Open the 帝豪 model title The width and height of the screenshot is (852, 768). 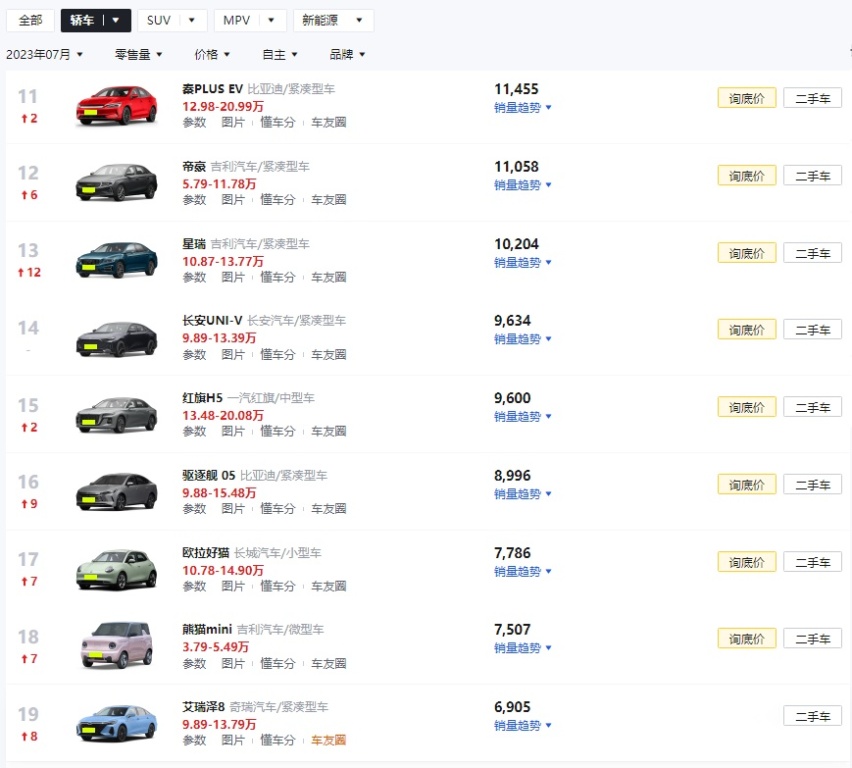point(194,166)
